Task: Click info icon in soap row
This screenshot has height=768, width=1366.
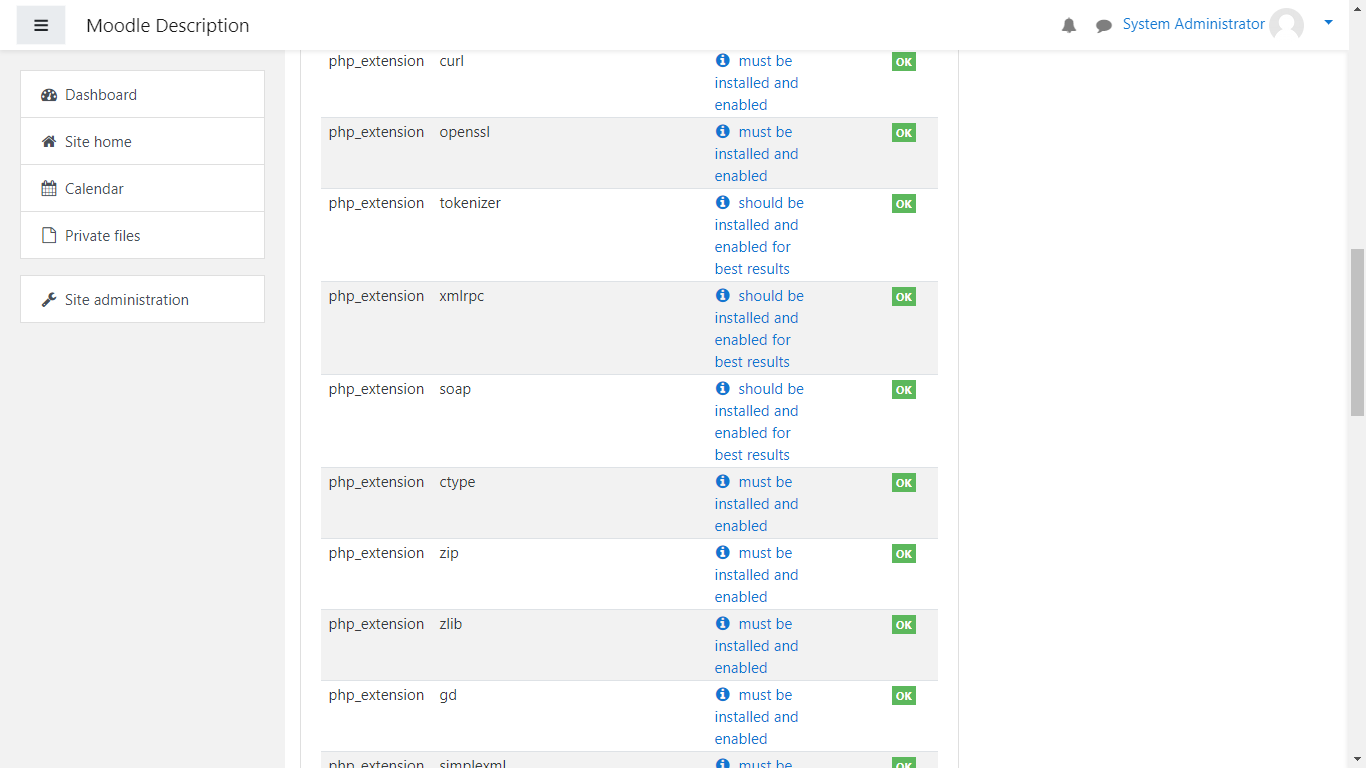Action: [x=723, y=388]
